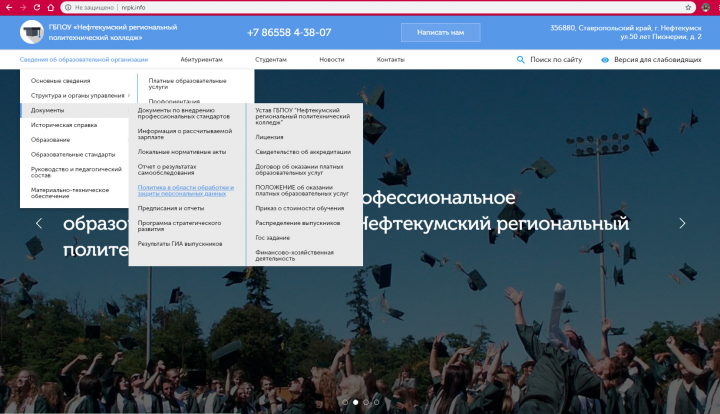The width and height of the screenshot is (720, 414).
Task: Call phone number +7 86558 4-38-07
Action: click(289, 33)
